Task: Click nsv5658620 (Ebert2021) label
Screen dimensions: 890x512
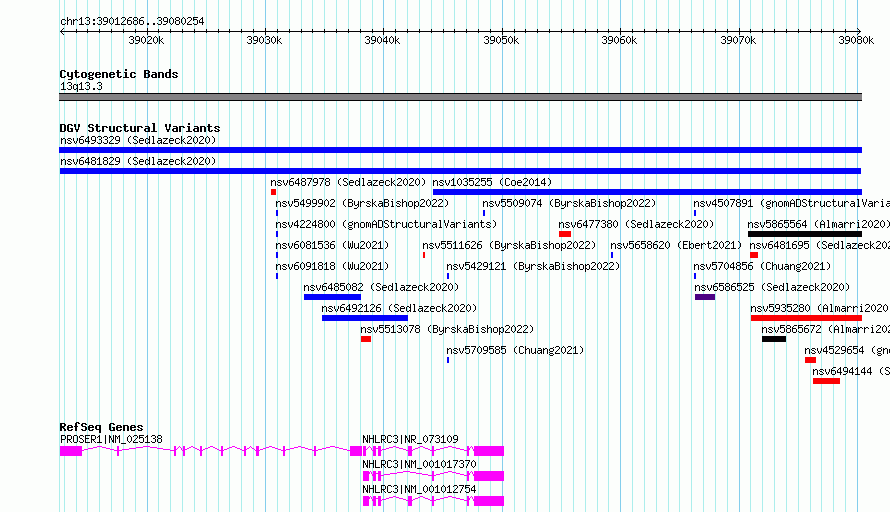Action: [x=676, y=245]
